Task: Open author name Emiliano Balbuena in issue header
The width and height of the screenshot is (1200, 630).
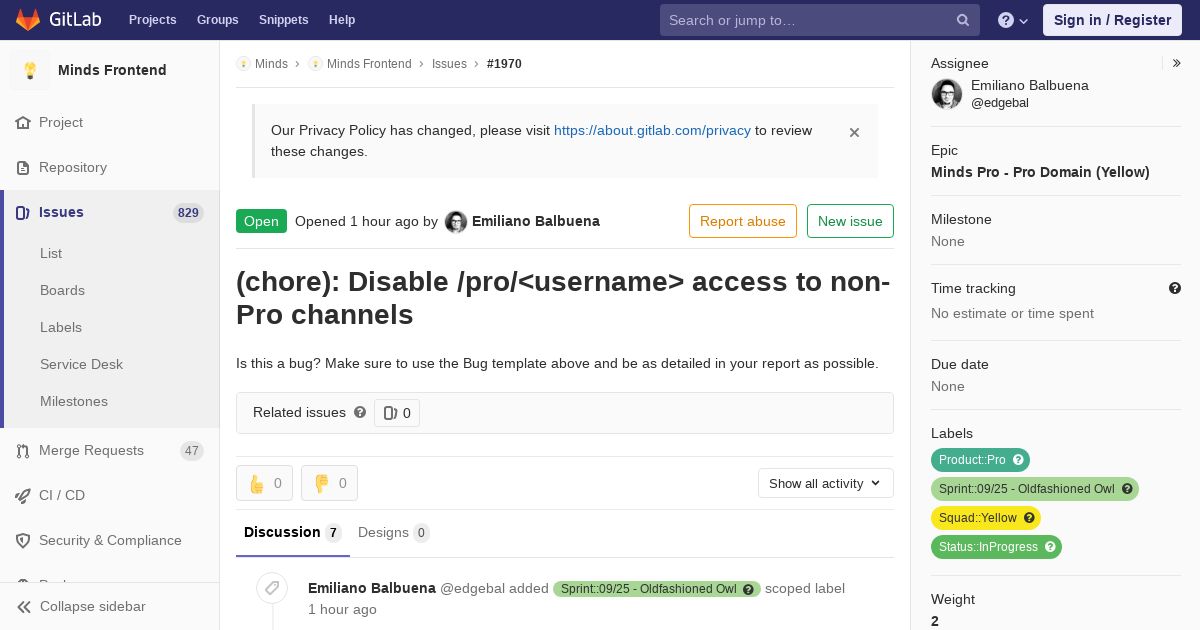Action: (536, 221)
